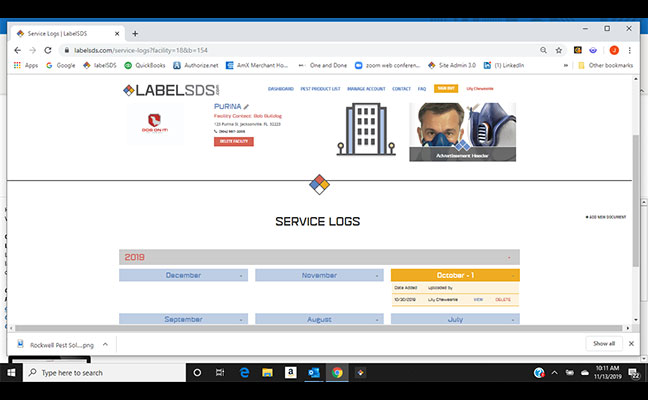Click the page vertical scrollbar thumb

[x=636, y=200]
